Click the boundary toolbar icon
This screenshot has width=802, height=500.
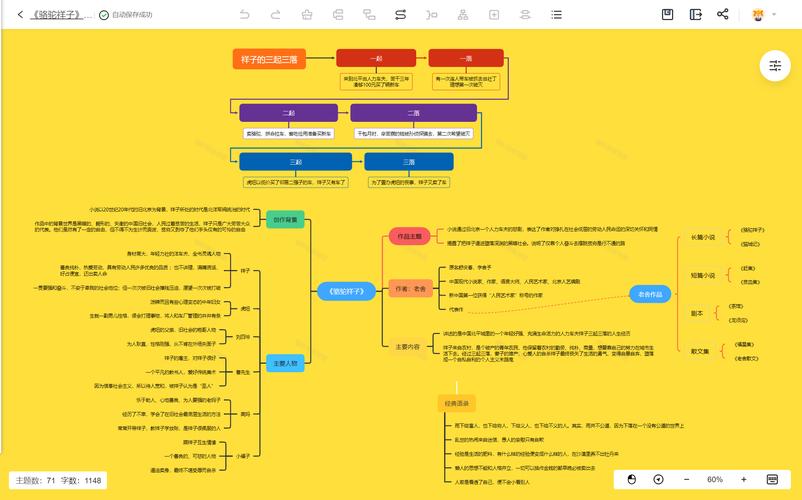(525, 15)
